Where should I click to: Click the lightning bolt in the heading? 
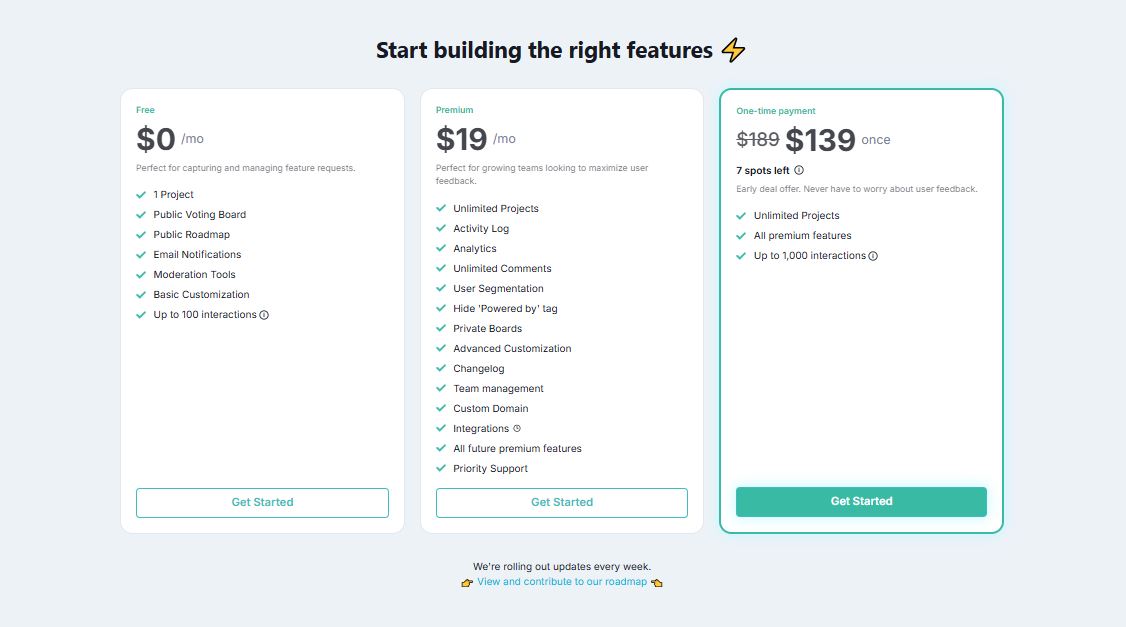pos(731,49)
